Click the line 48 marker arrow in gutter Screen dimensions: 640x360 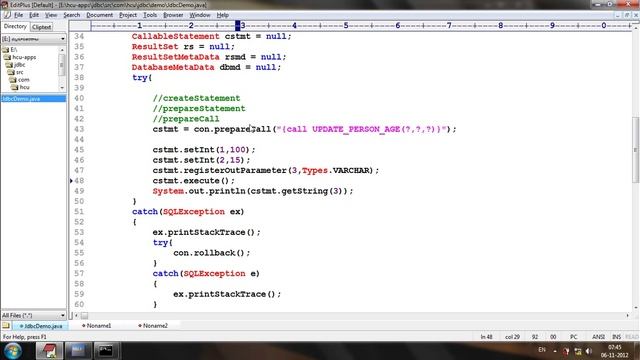coord(71,180)
